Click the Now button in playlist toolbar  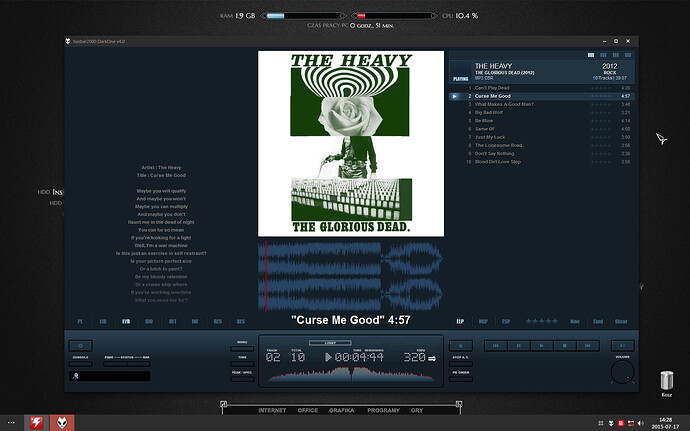pos(575,321)
